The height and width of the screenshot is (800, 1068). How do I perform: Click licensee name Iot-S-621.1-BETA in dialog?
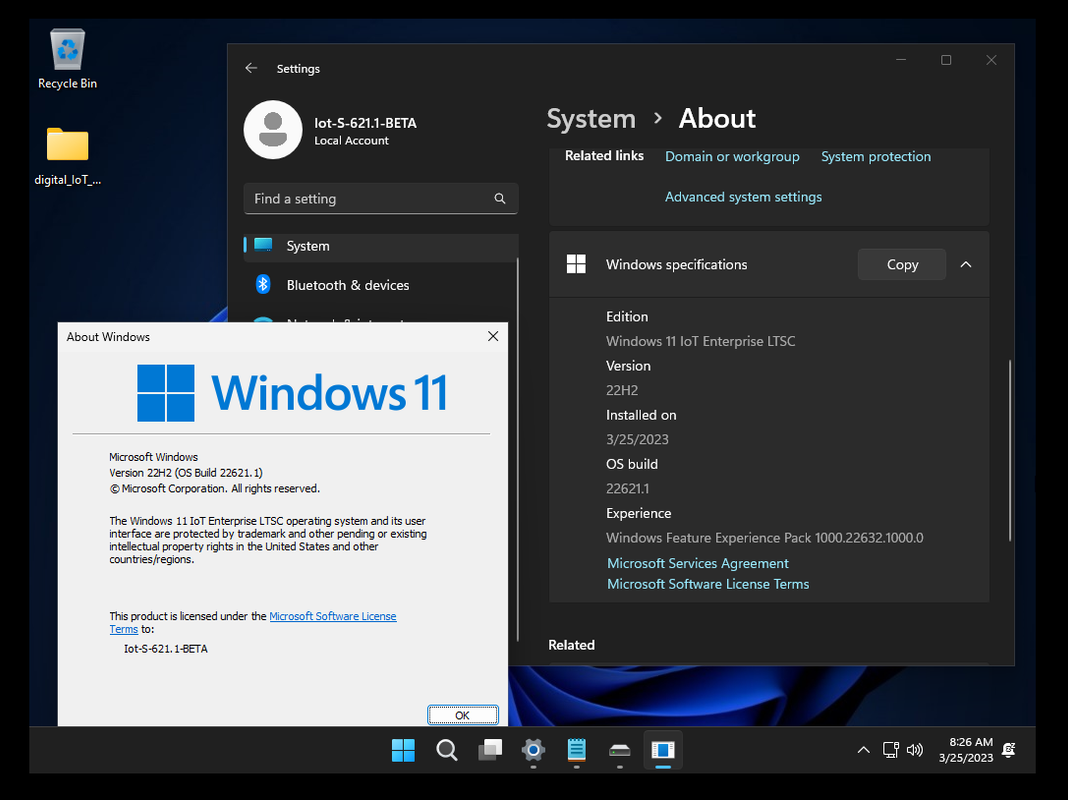tap(166, 649)
